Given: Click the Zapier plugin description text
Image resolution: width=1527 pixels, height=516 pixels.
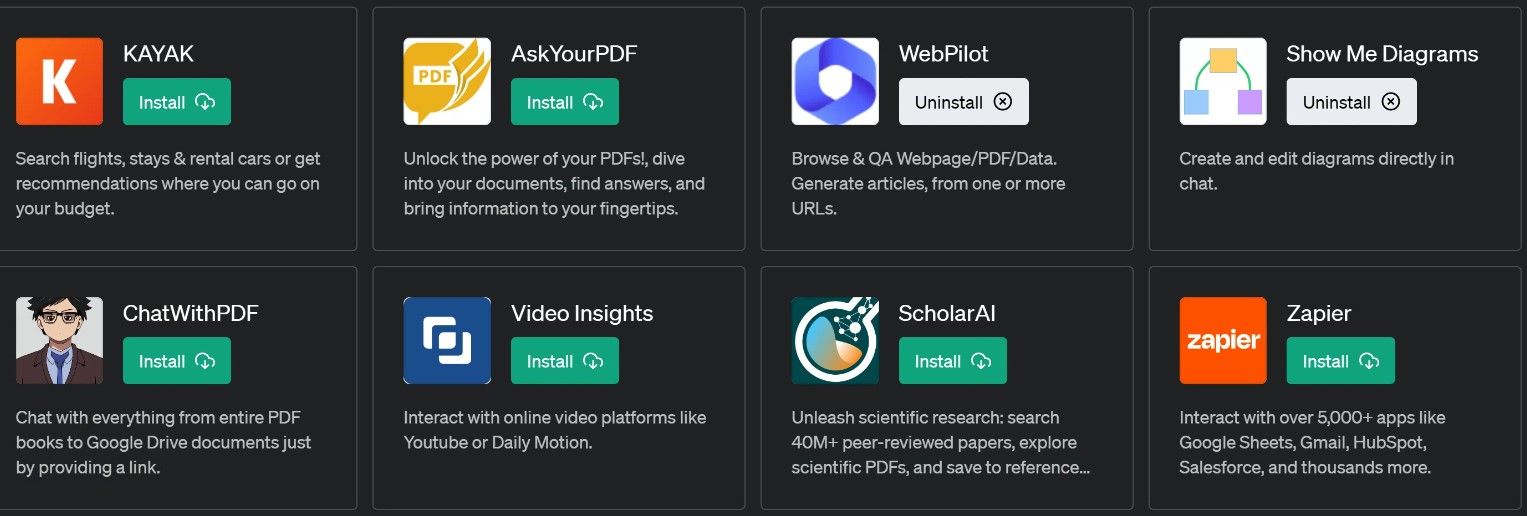Looking at the screenshot, I should point(1312,442).
